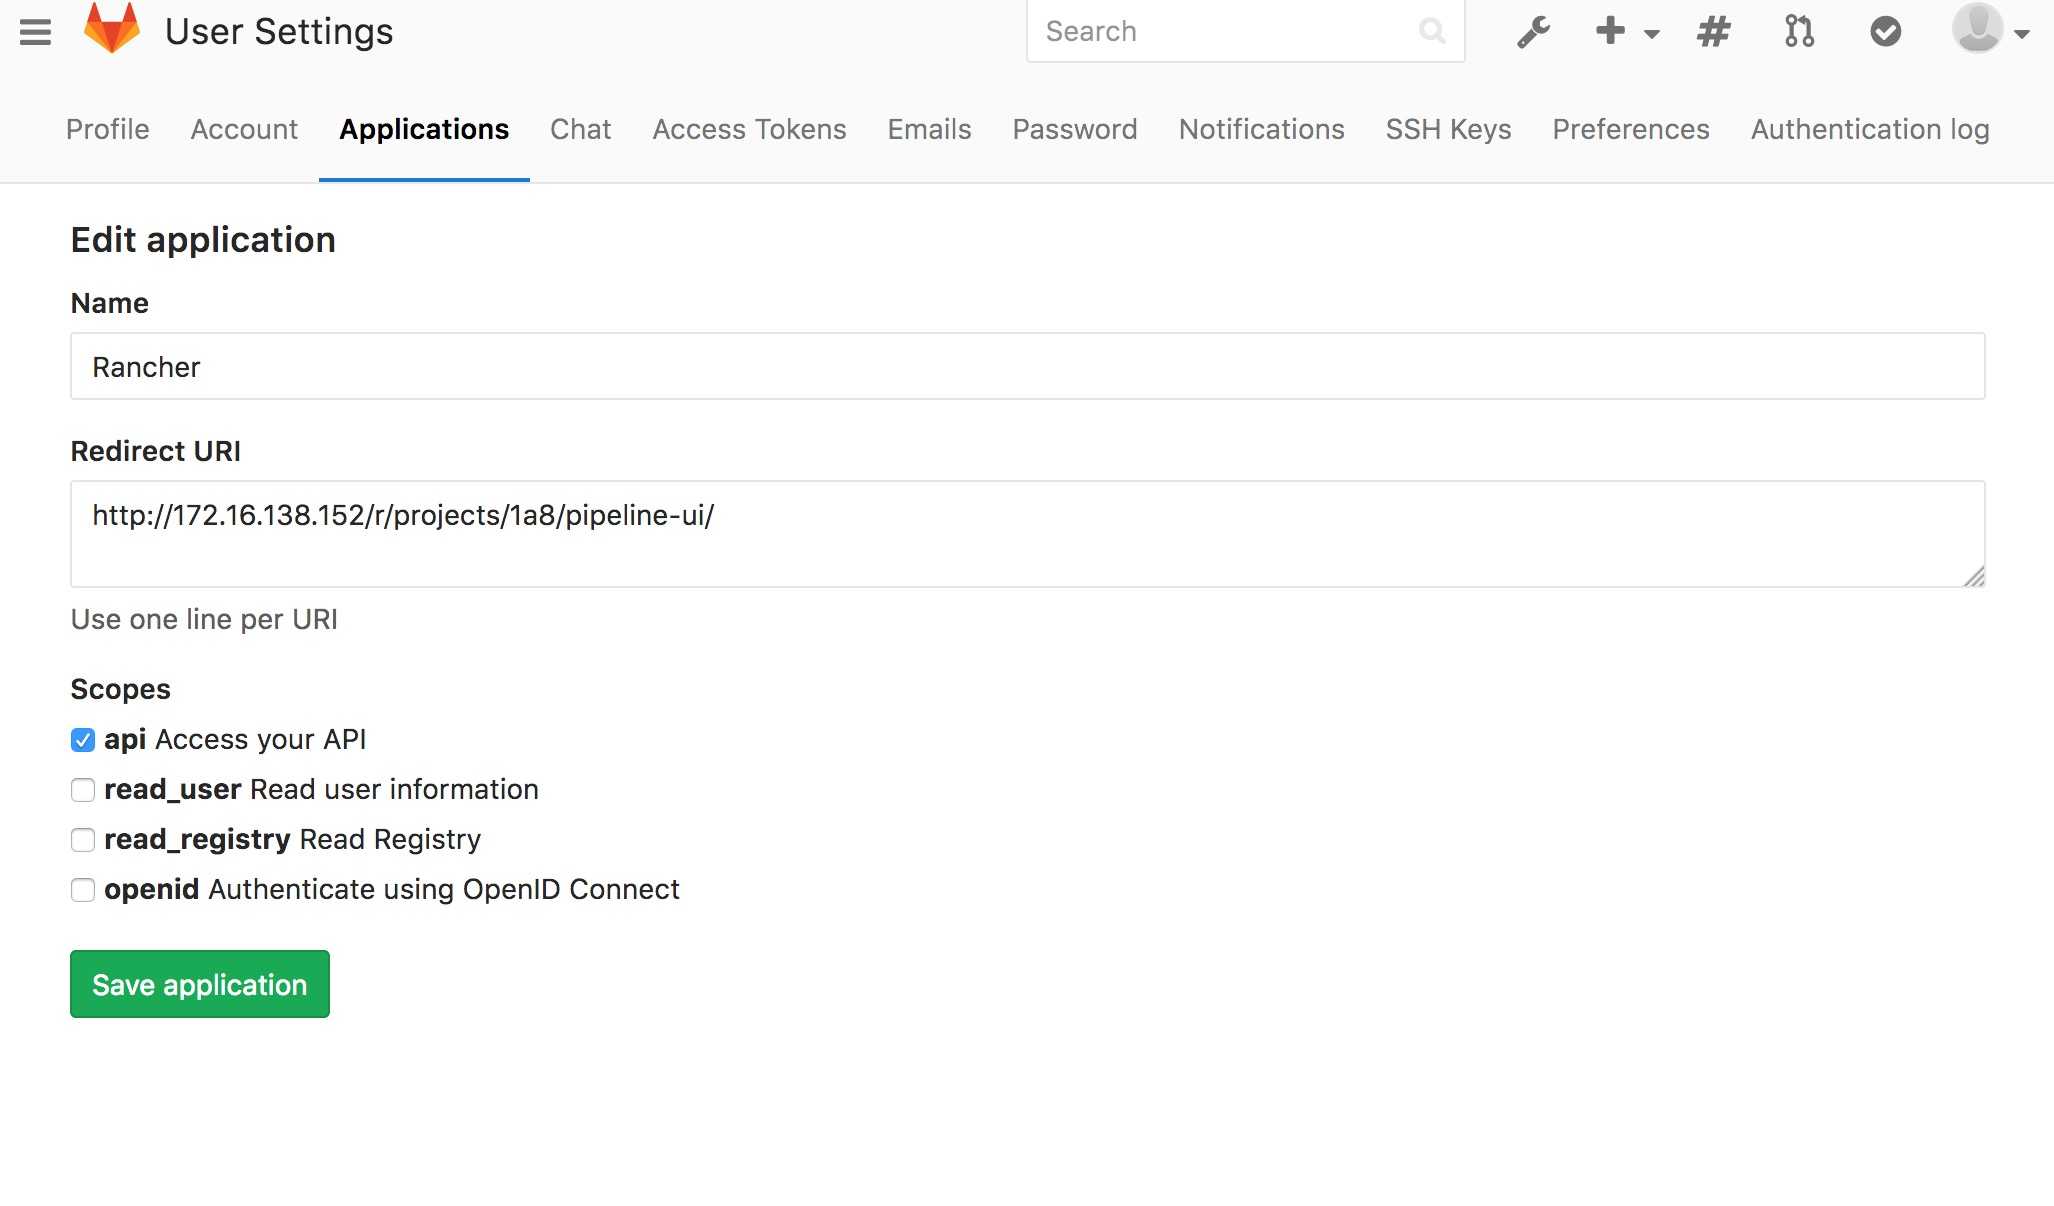Click inside the Redirect URI textarea
Image resolution: width=2054 pixels, height=1206 pixels.
point(1027,534)
